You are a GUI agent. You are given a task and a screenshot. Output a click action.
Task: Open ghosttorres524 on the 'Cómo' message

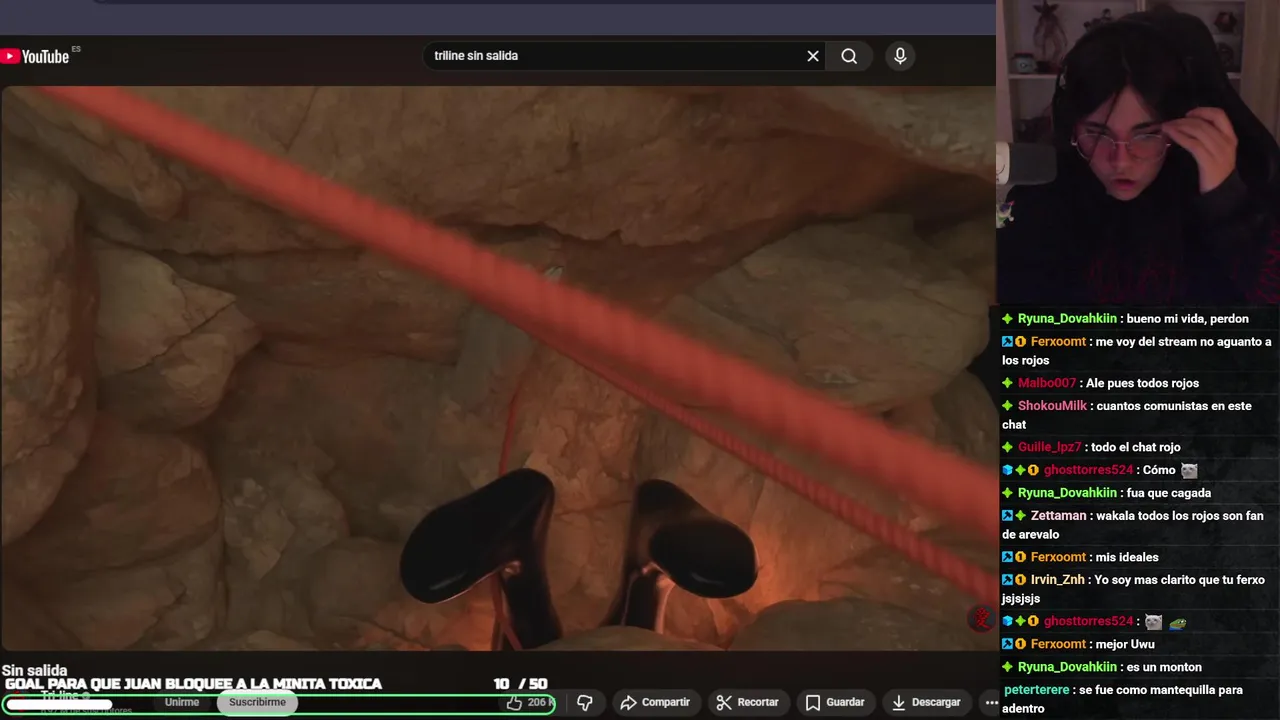[1088, 470]
